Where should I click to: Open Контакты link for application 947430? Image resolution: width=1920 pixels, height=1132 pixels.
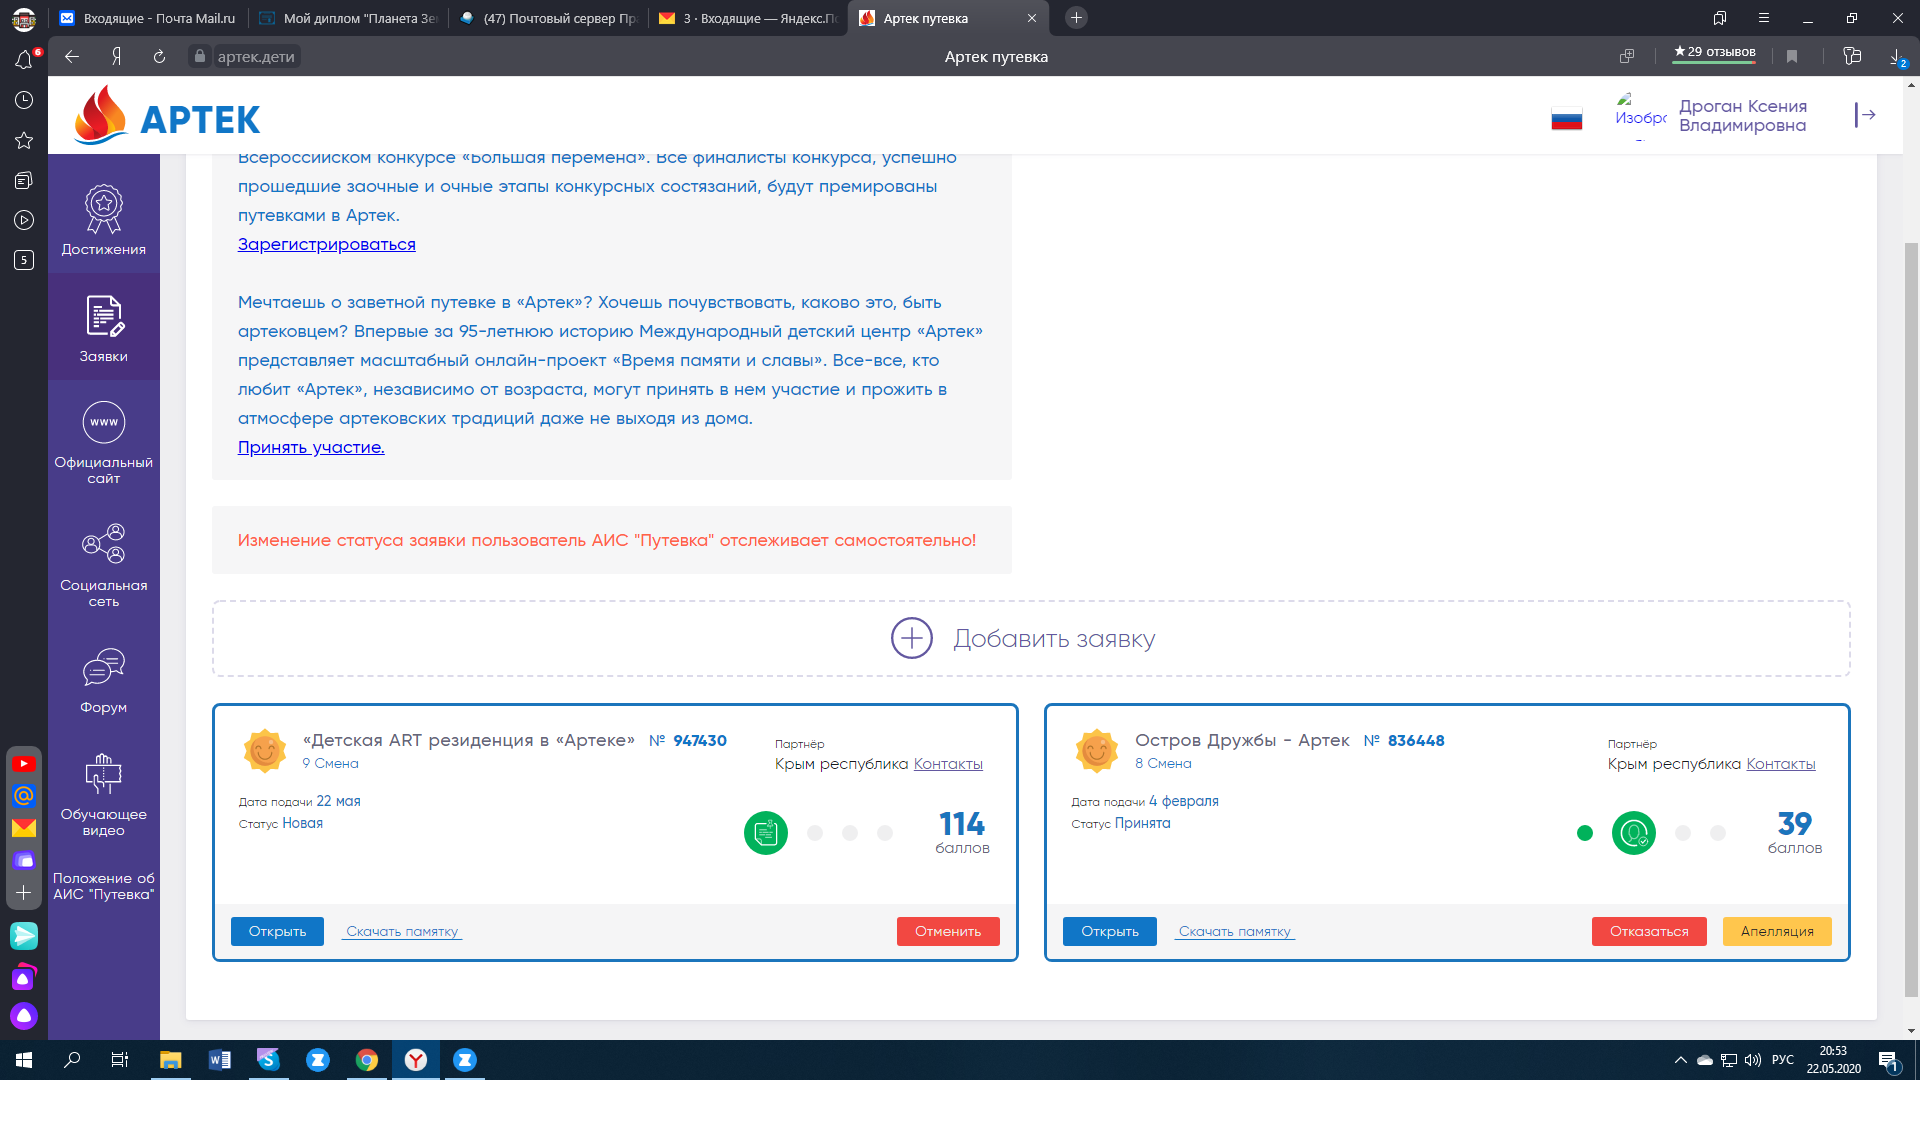pos(948,764)
